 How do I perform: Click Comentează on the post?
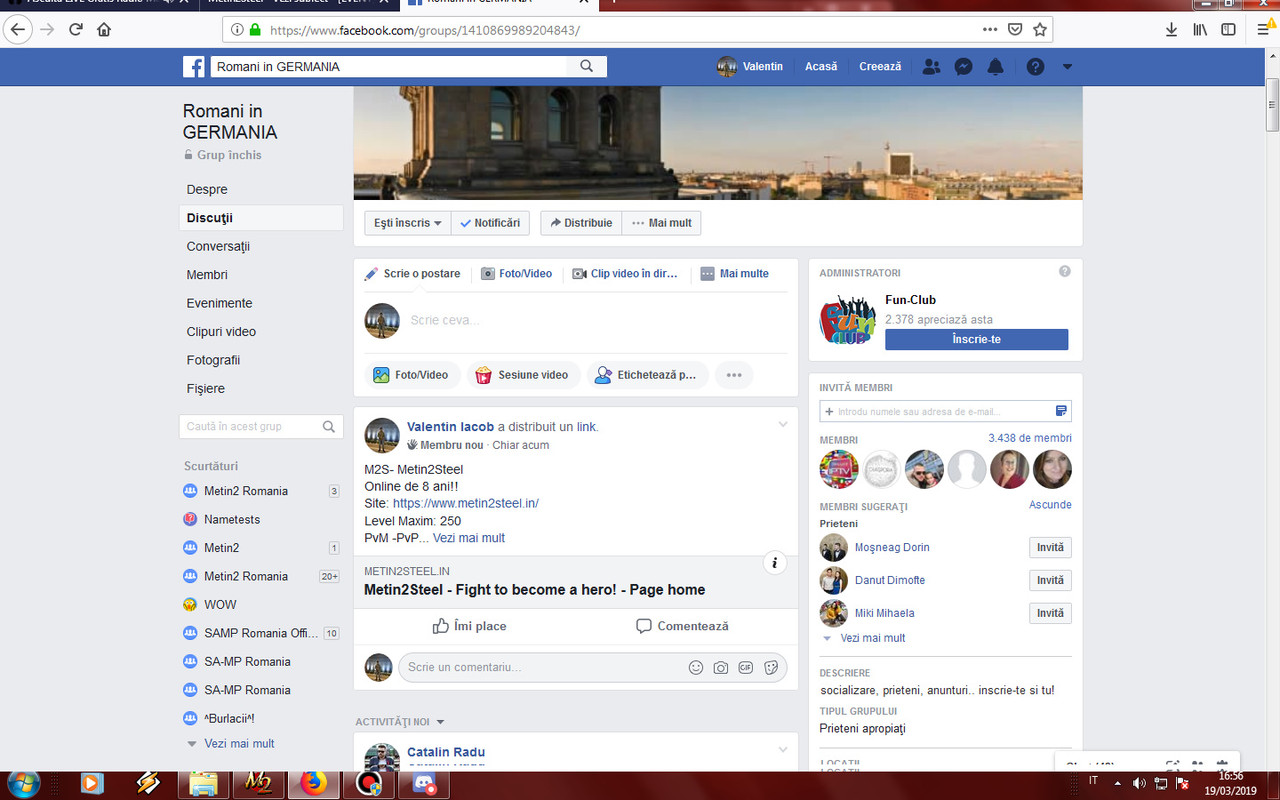click(x=682, y=626)
